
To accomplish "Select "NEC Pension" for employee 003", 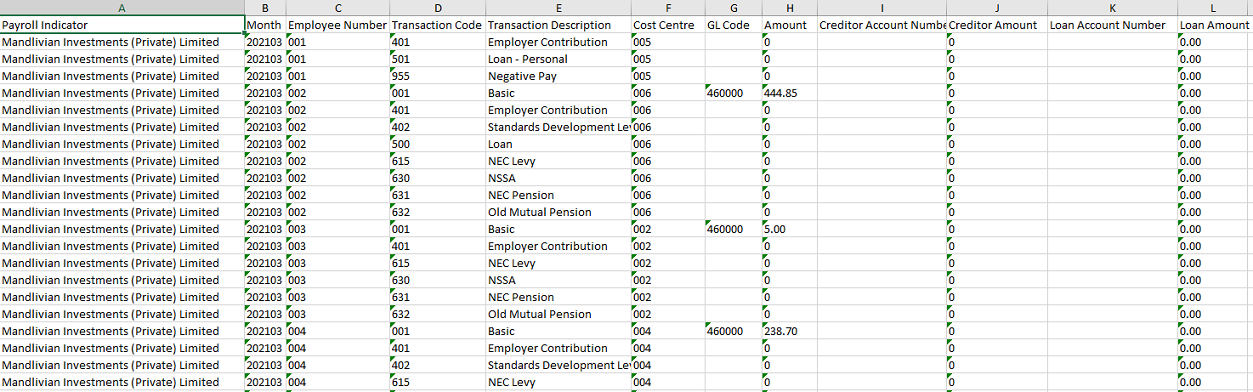I will point(559,297).
